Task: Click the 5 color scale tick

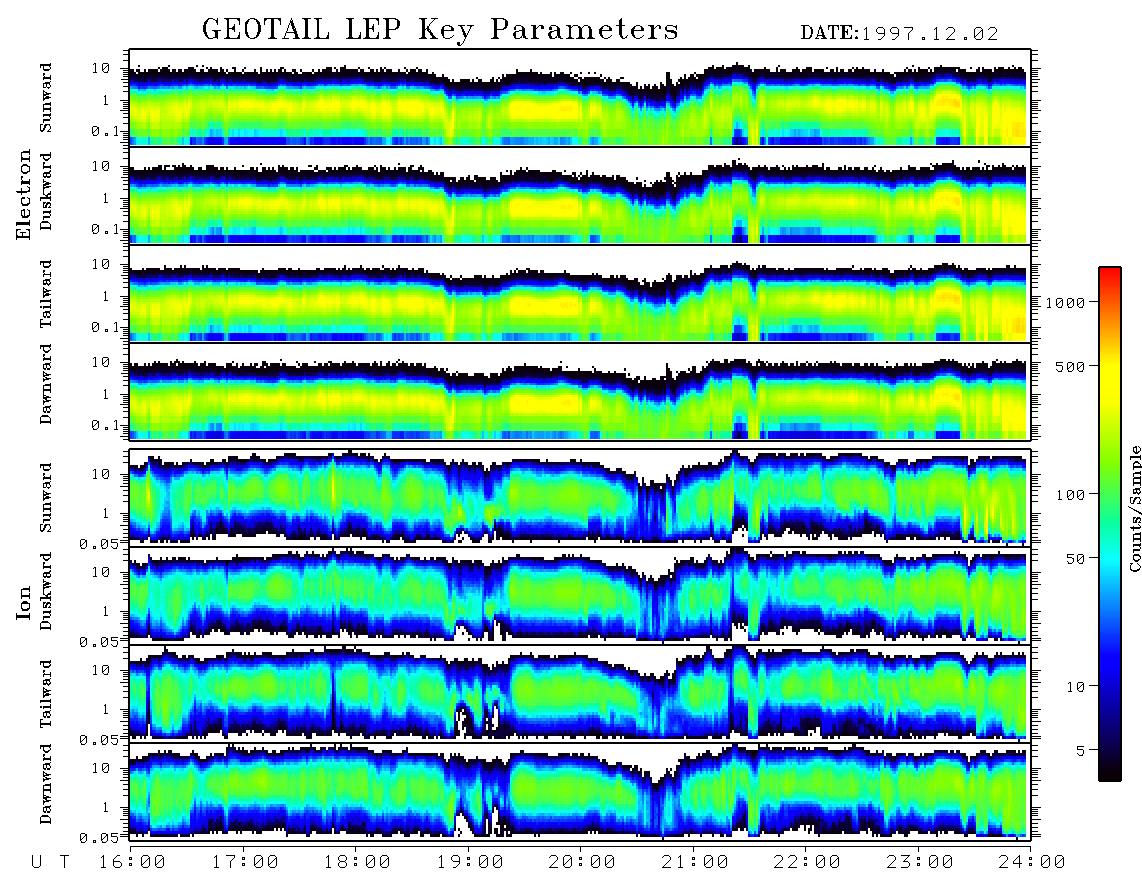Action: 1080,751
